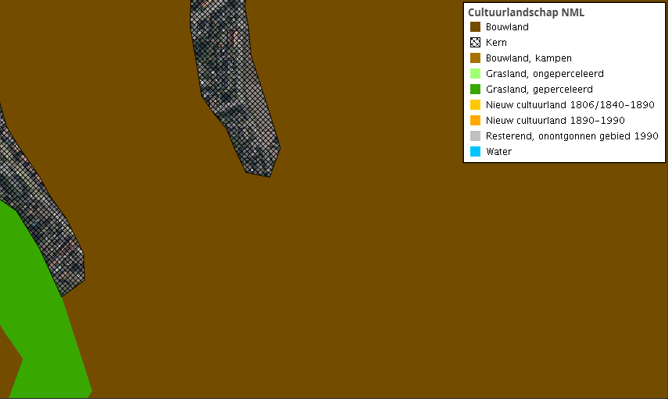Click the Kern hatched legend symbol

[475, 43]
